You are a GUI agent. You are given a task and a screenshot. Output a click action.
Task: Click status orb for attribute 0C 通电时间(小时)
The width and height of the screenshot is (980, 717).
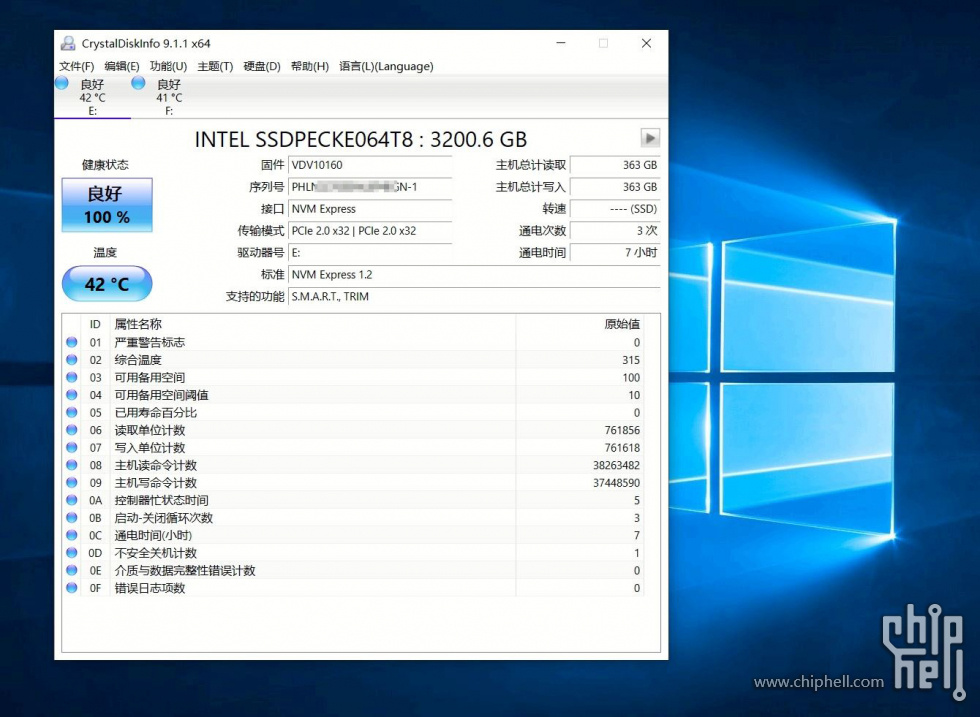pyautogui.click(x=72, y=534)
